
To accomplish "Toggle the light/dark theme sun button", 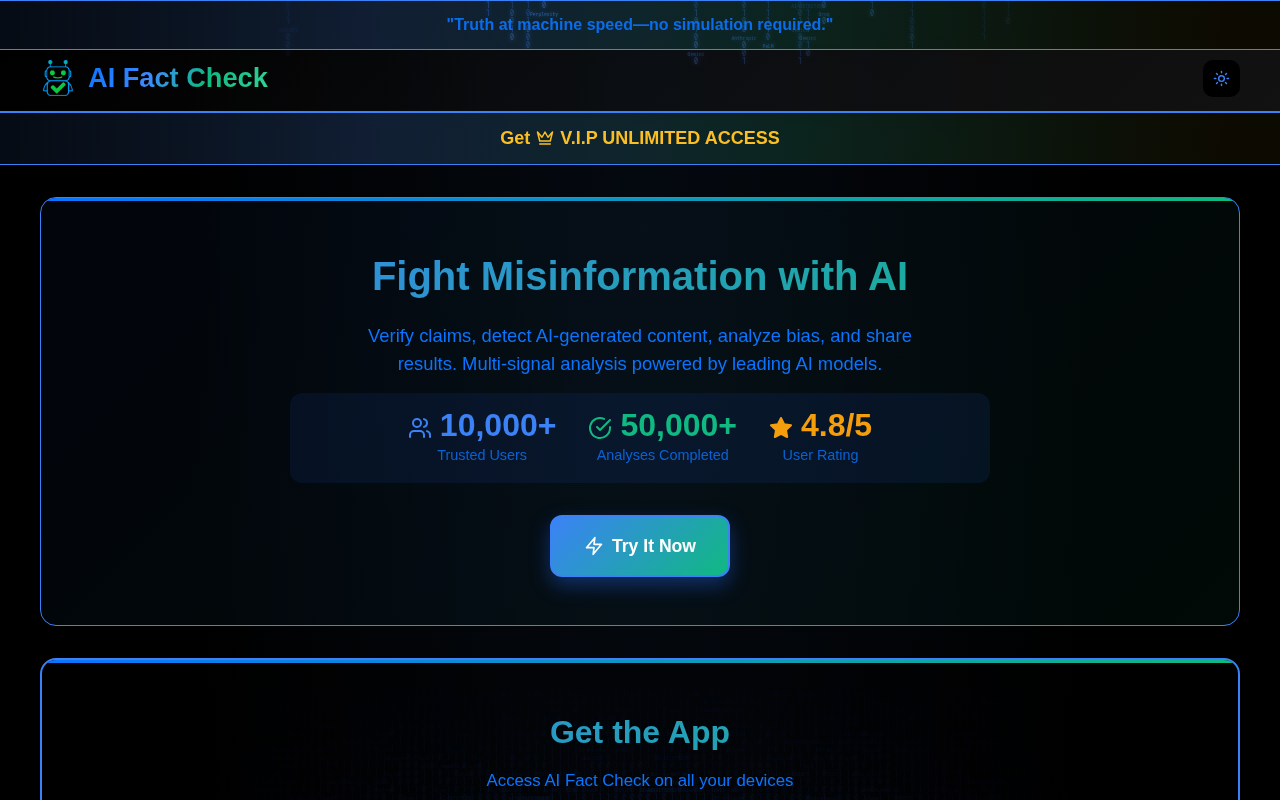I will (x=1221, y=79).
